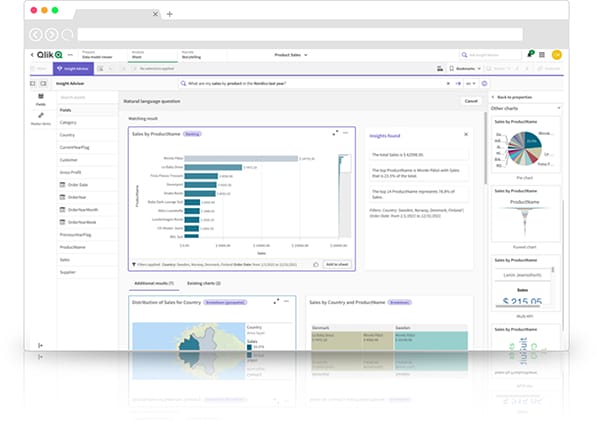The width and height of the screenshot is (596, 429).
Task: Open the Sales by ProductName chart options menu
Action: coord(346,133)
